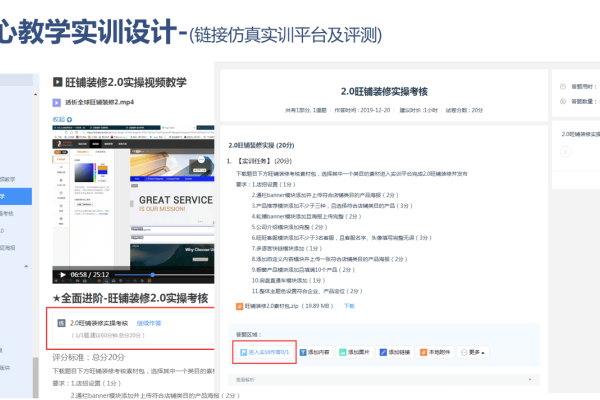The width and height of the screenshot is (600, 400).
Task: Click the 旺铺装修2.0实操视频教学 heading play icon
Action: 57,82
